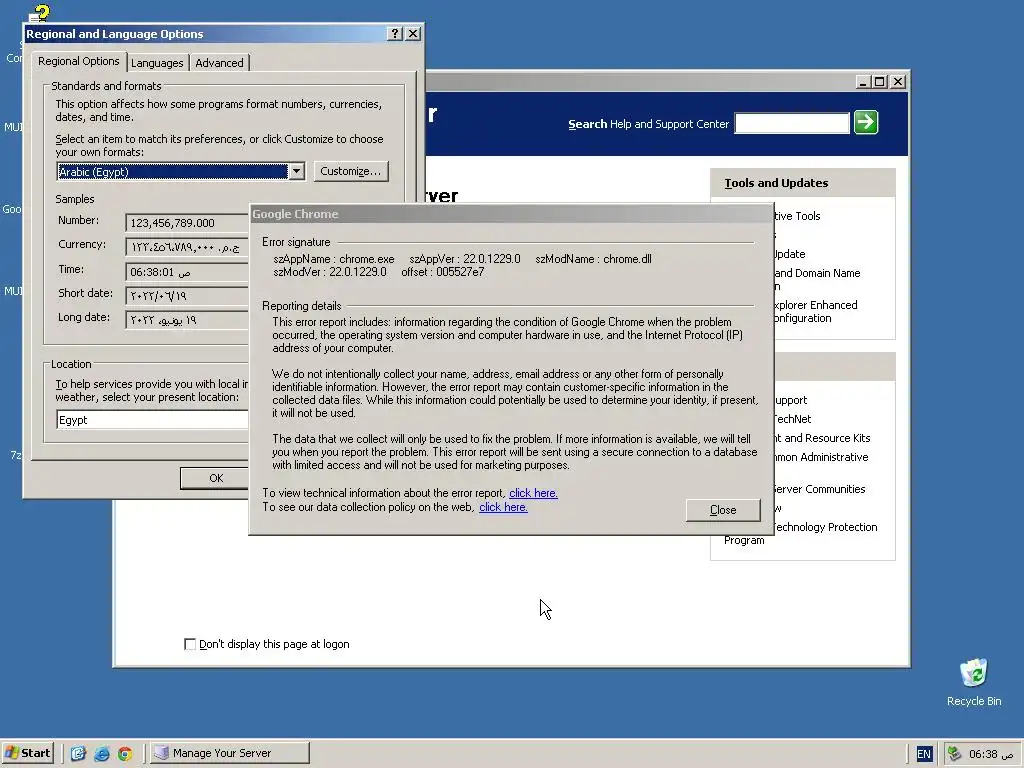
Task: Select the Regional Options tab
Action: pyautogui.click(x=78, y=61)
